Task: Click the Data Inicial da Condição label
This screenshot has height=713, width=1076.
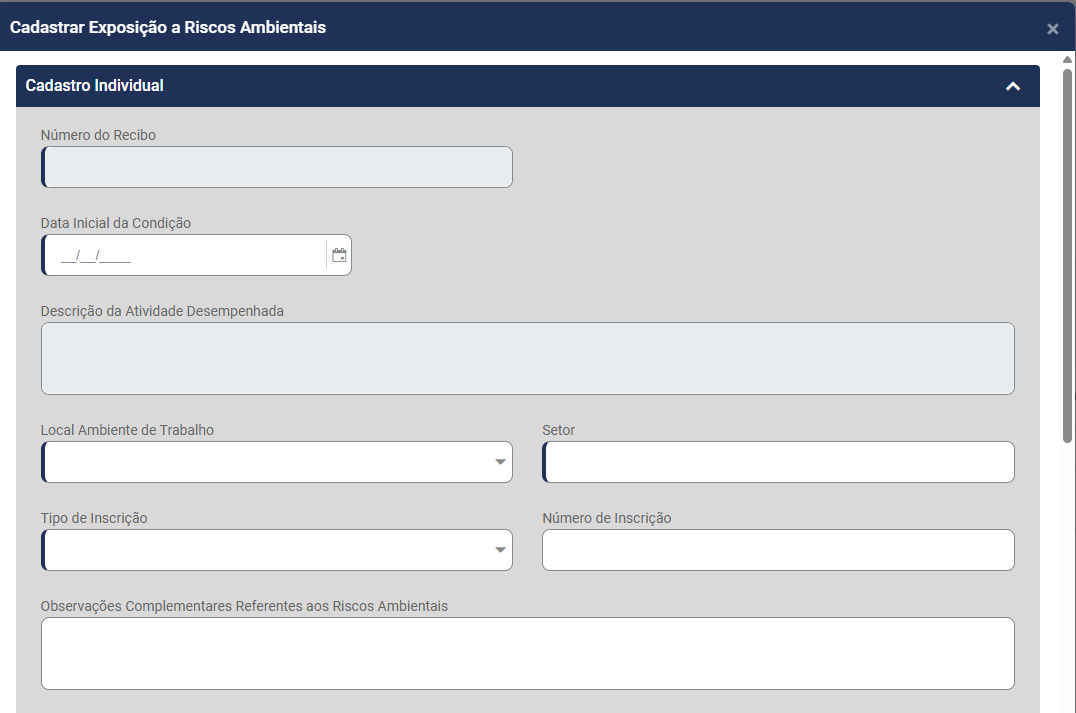Action: [x=115, y=223]
